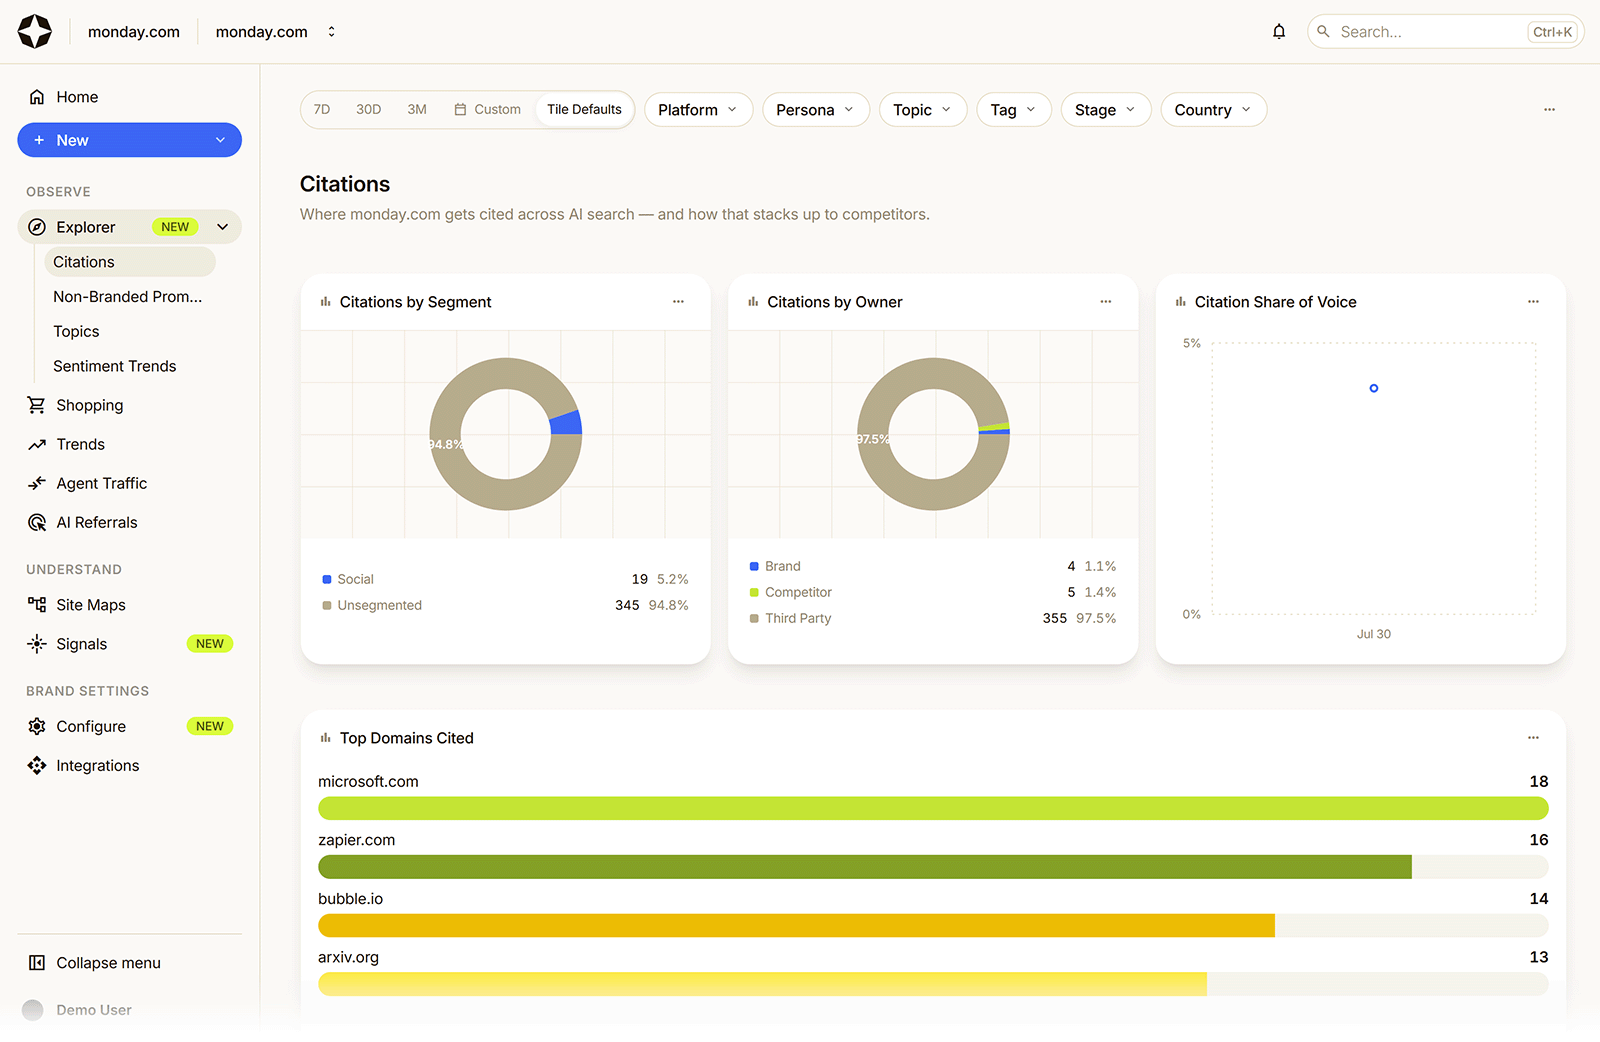1600x1042 pixels.
Task: Click the Agent Traffic icon
Action: point(37,483)
